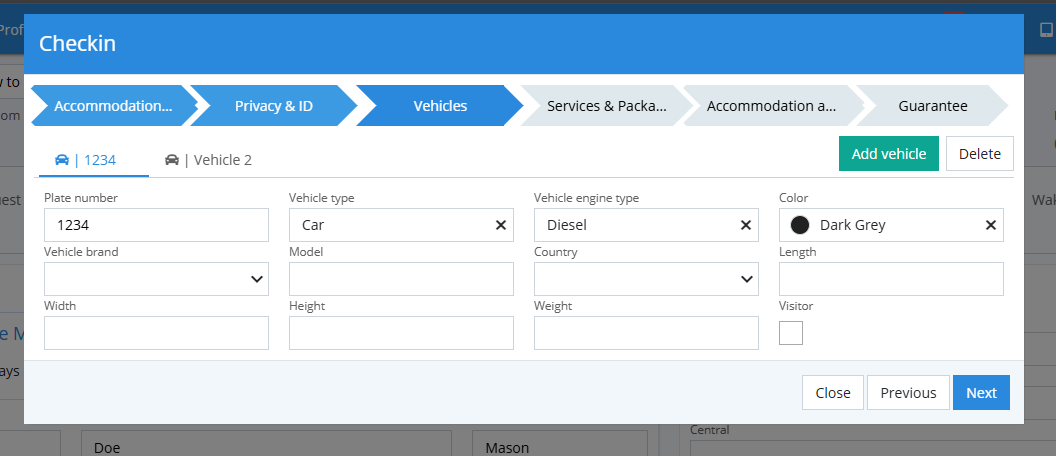Switch to the Vehicle 2 tab
The height and width of the screenshot is (456, 1056).
coord(208,160)
